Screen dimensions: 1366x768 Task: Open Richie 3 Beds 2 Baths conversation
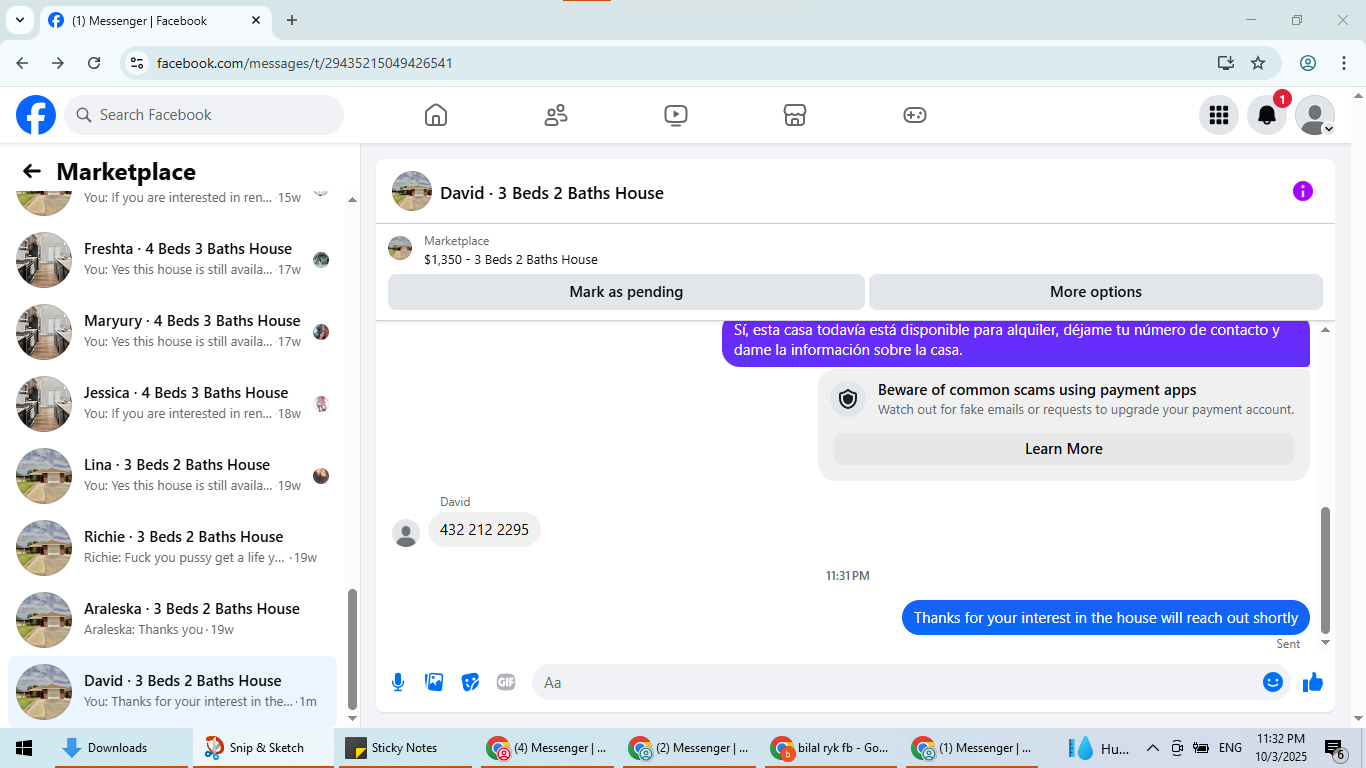173,548
